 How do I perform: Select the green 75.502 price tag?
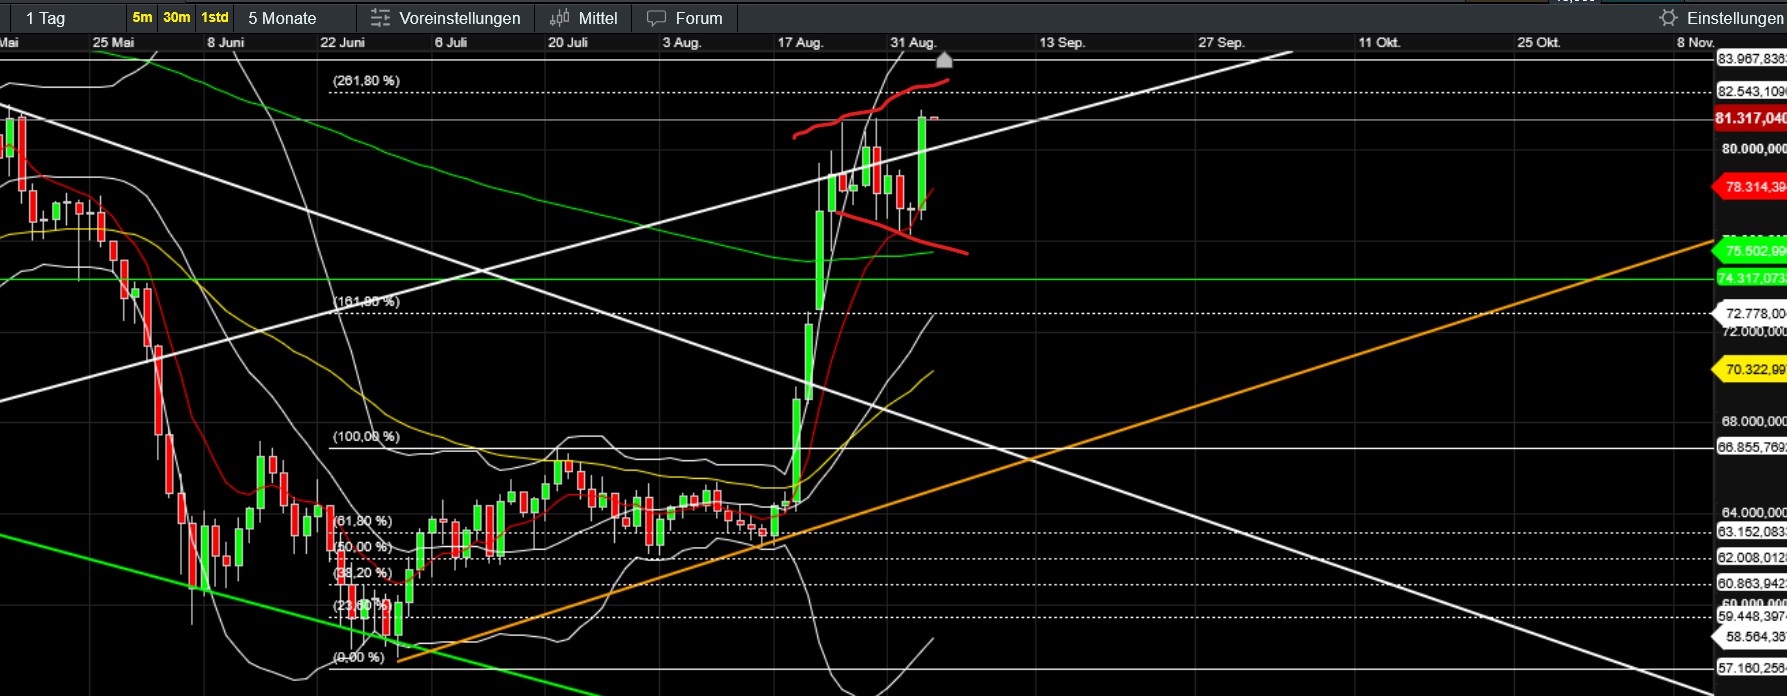1750,251
